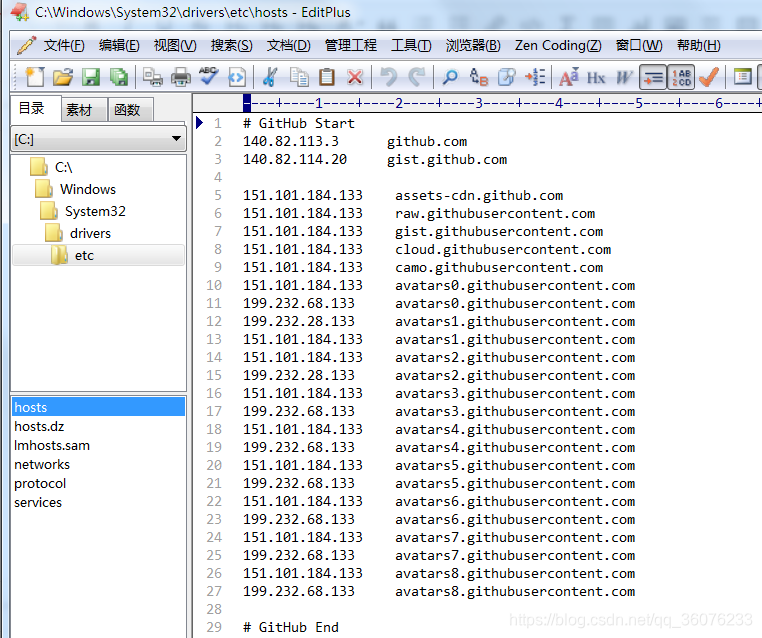Select the protocol file
The width and height of the screenshot is (762, 638).
click(x=40, y=483)
